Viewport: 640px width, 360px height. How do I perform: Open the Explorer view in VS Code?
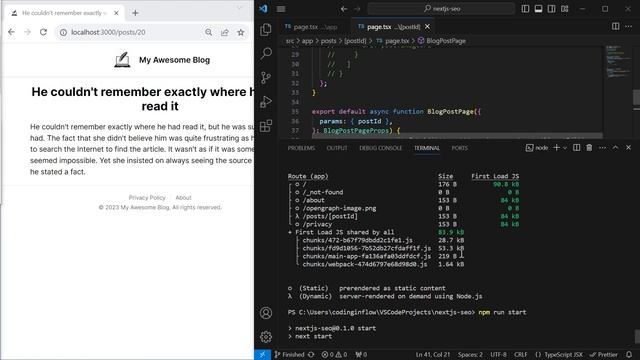click(x=266, y=29)
